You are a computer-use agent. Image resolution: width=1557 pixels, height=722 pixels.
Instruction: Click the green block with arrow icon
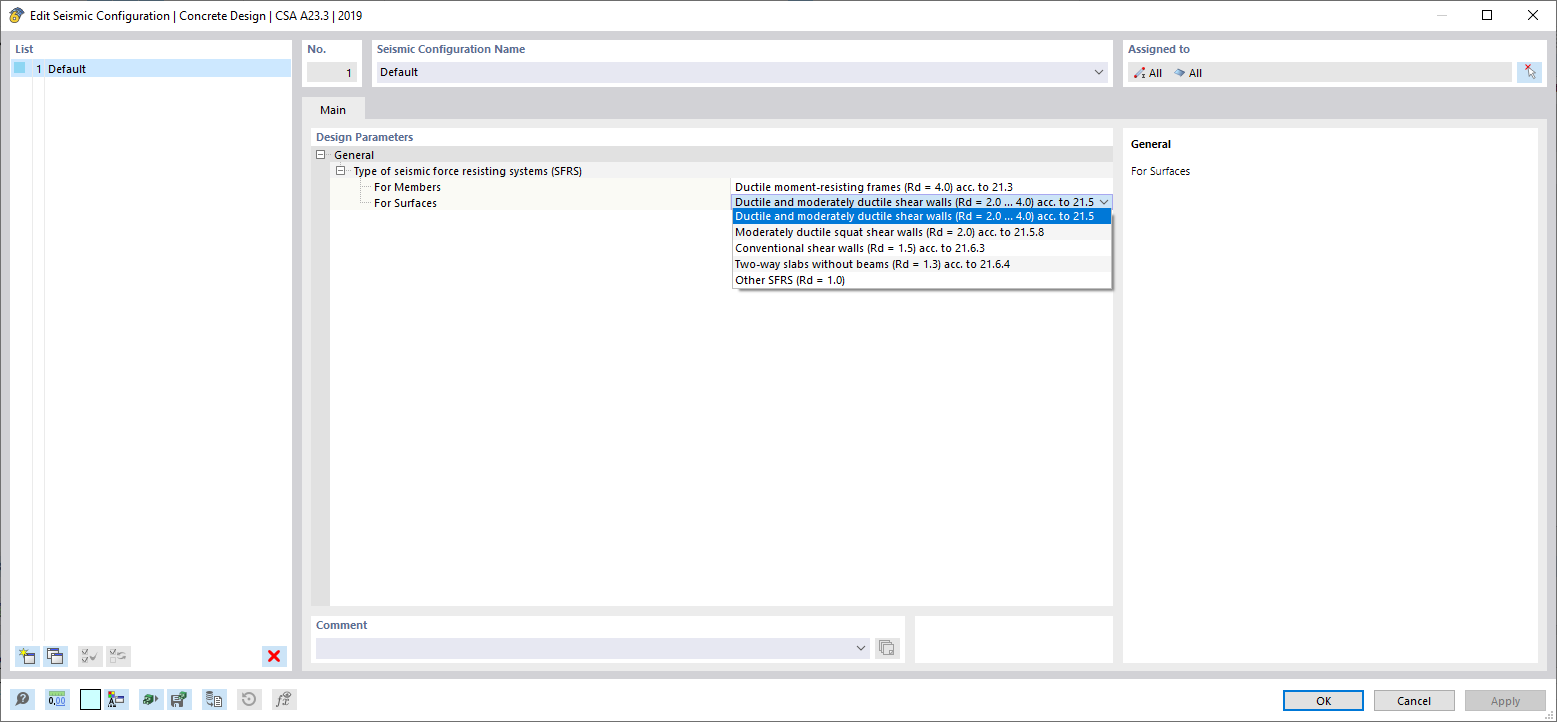coord(151,700)
